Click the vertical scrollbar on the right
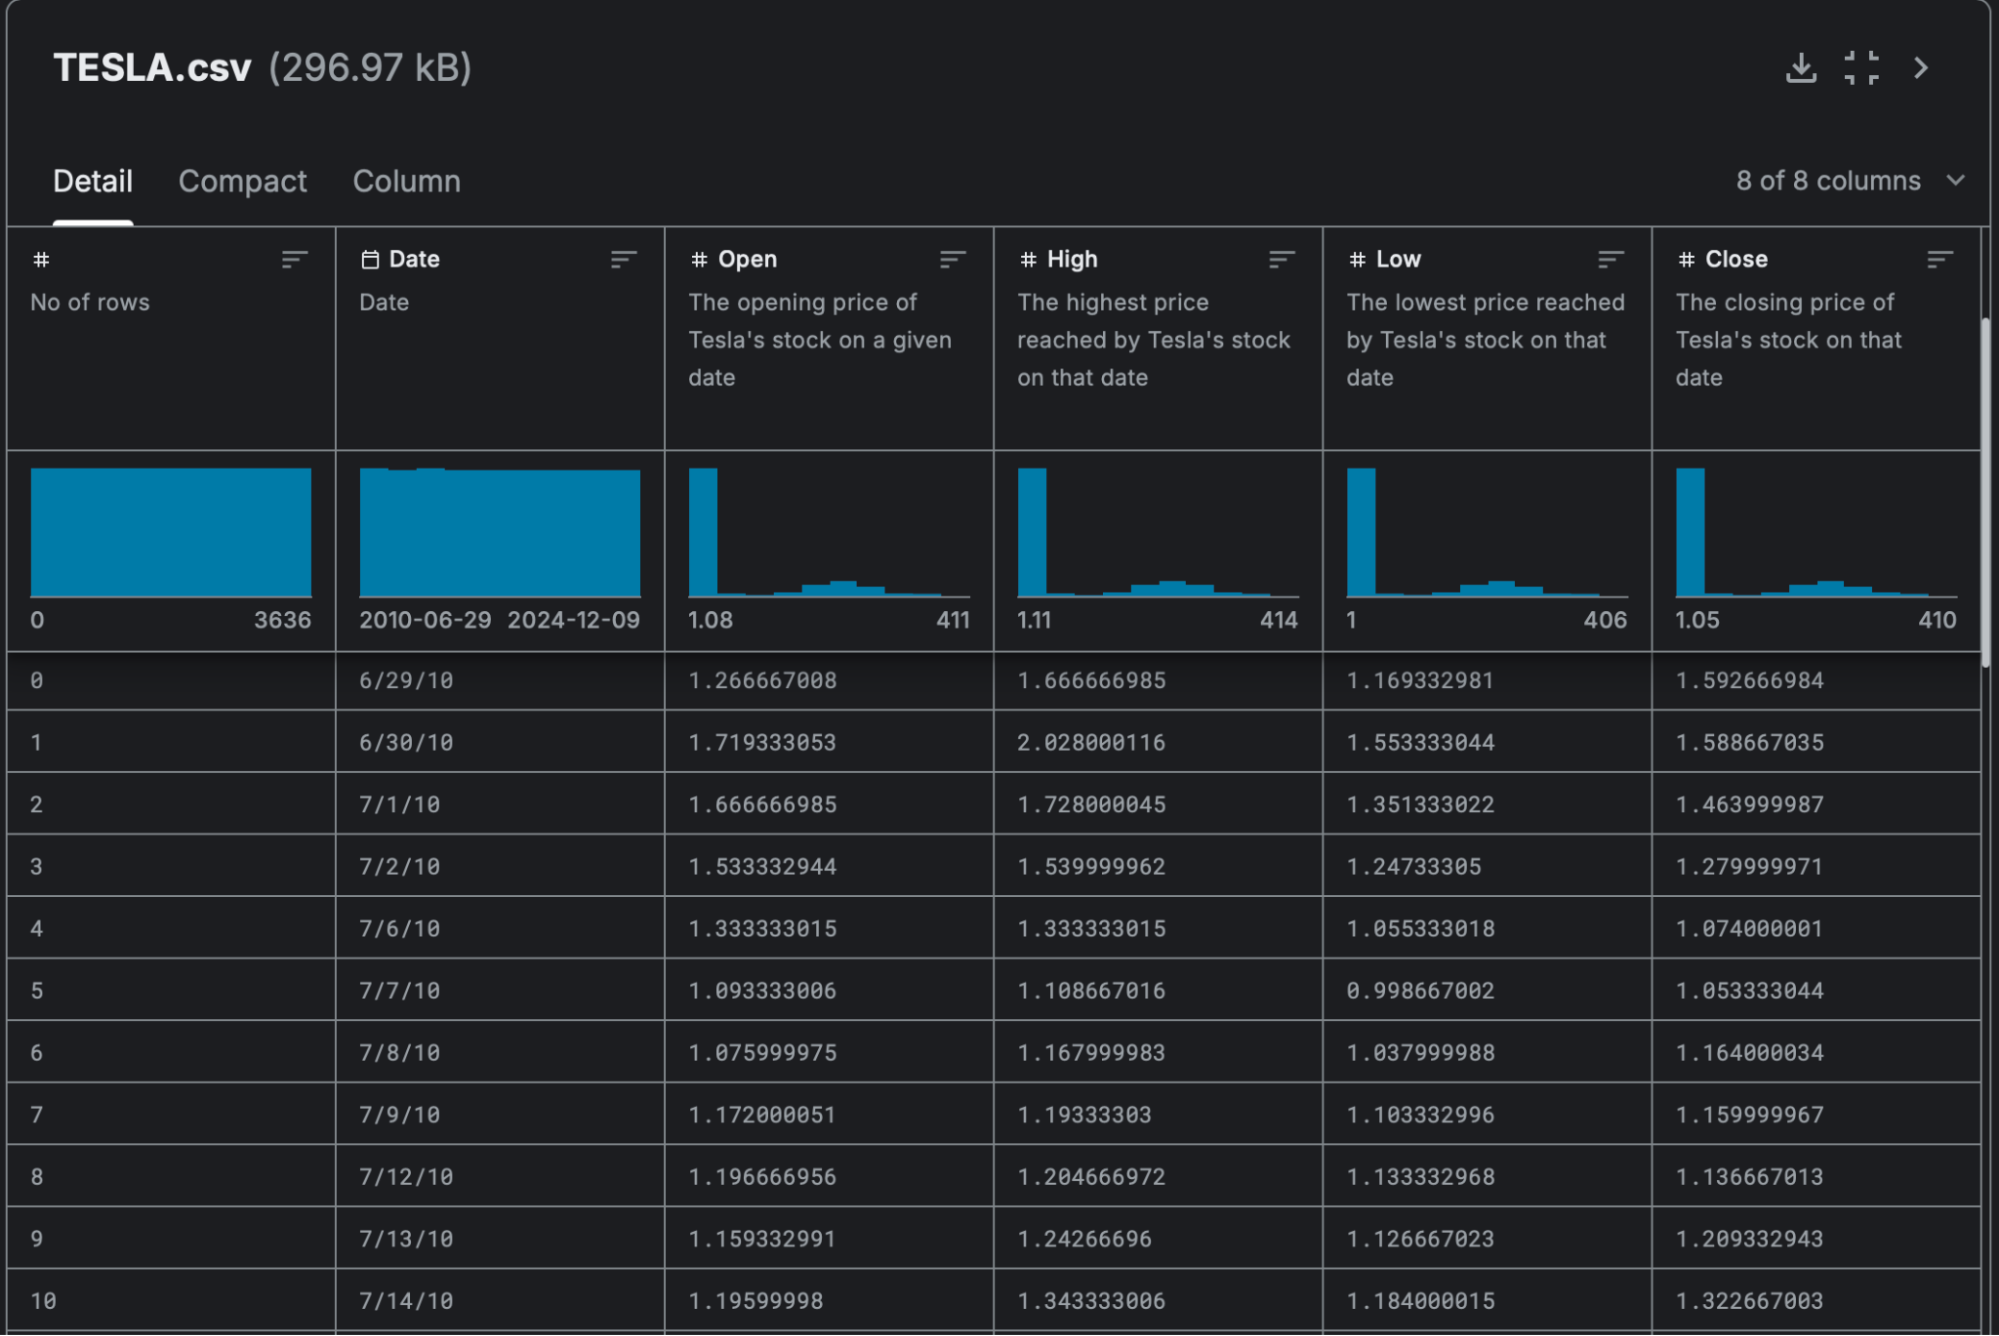The height and width of the screenshot is (1336, 1999). point(1985,490)
